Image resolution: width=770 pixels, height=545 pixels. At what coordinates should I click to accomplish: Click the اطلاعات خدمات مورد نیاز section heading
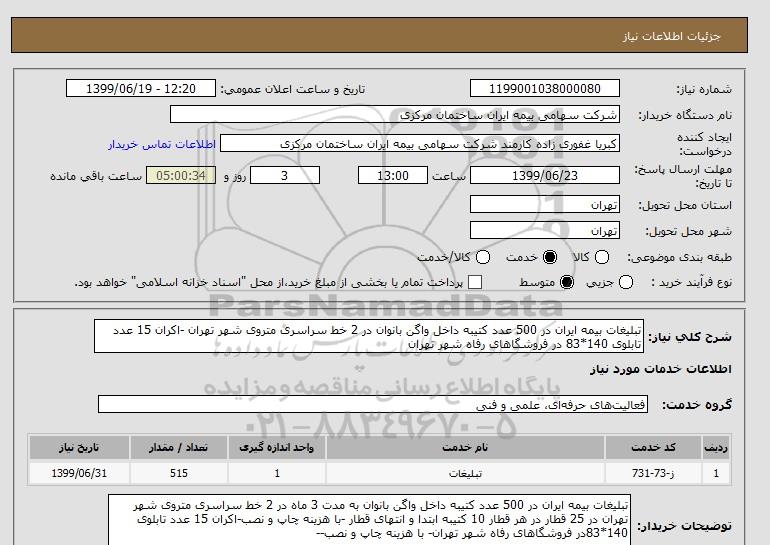coord(660,369)
